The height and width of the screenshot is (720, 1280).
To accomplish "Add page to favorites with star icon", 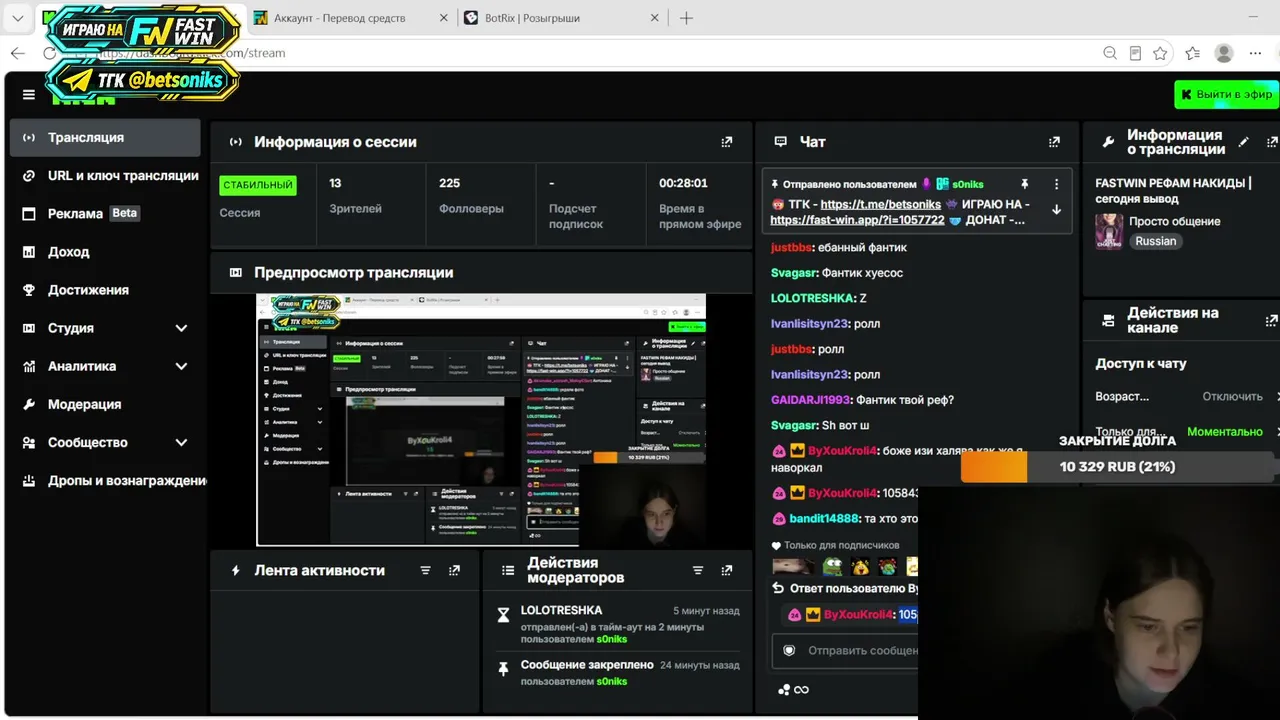I will [1160, 53].
